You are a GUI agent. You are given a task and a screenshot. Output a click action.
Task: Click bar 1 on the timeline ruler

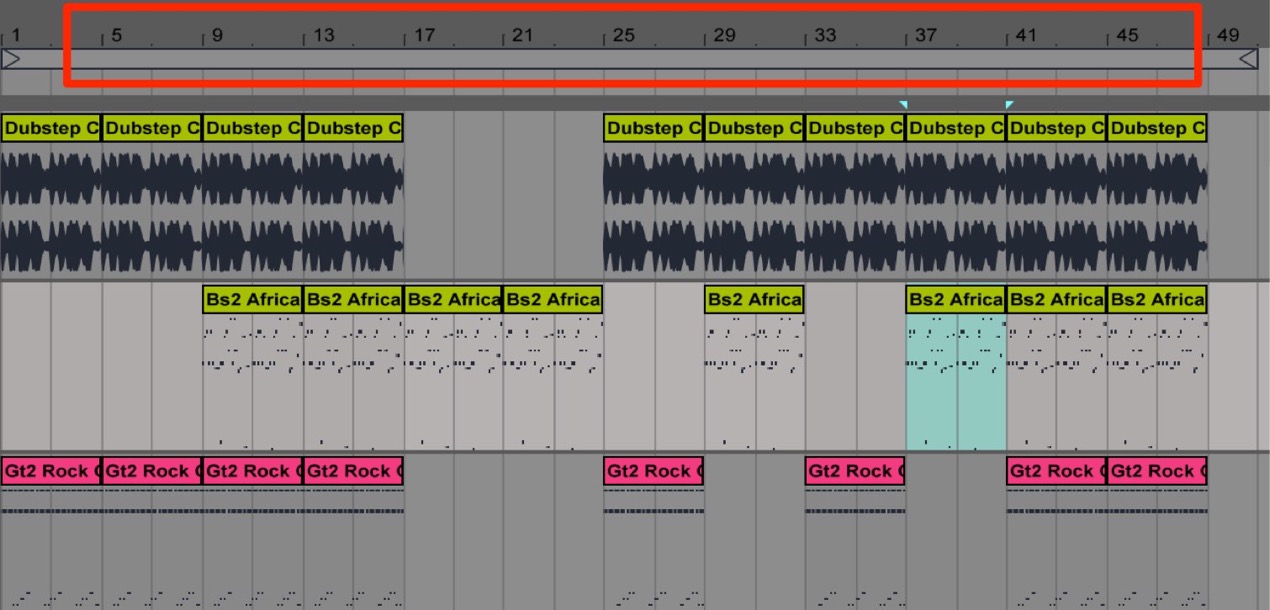pyautogui.click(x=15, y=35)
